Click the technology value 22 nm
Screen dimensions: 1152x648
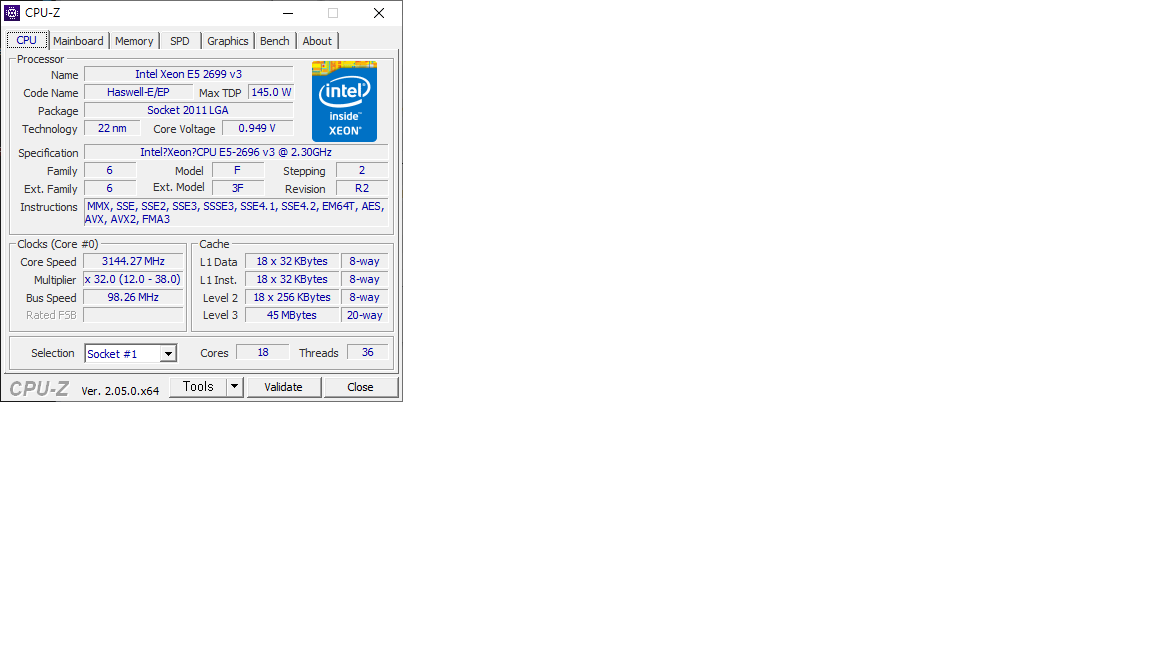[x=112, y=129]
